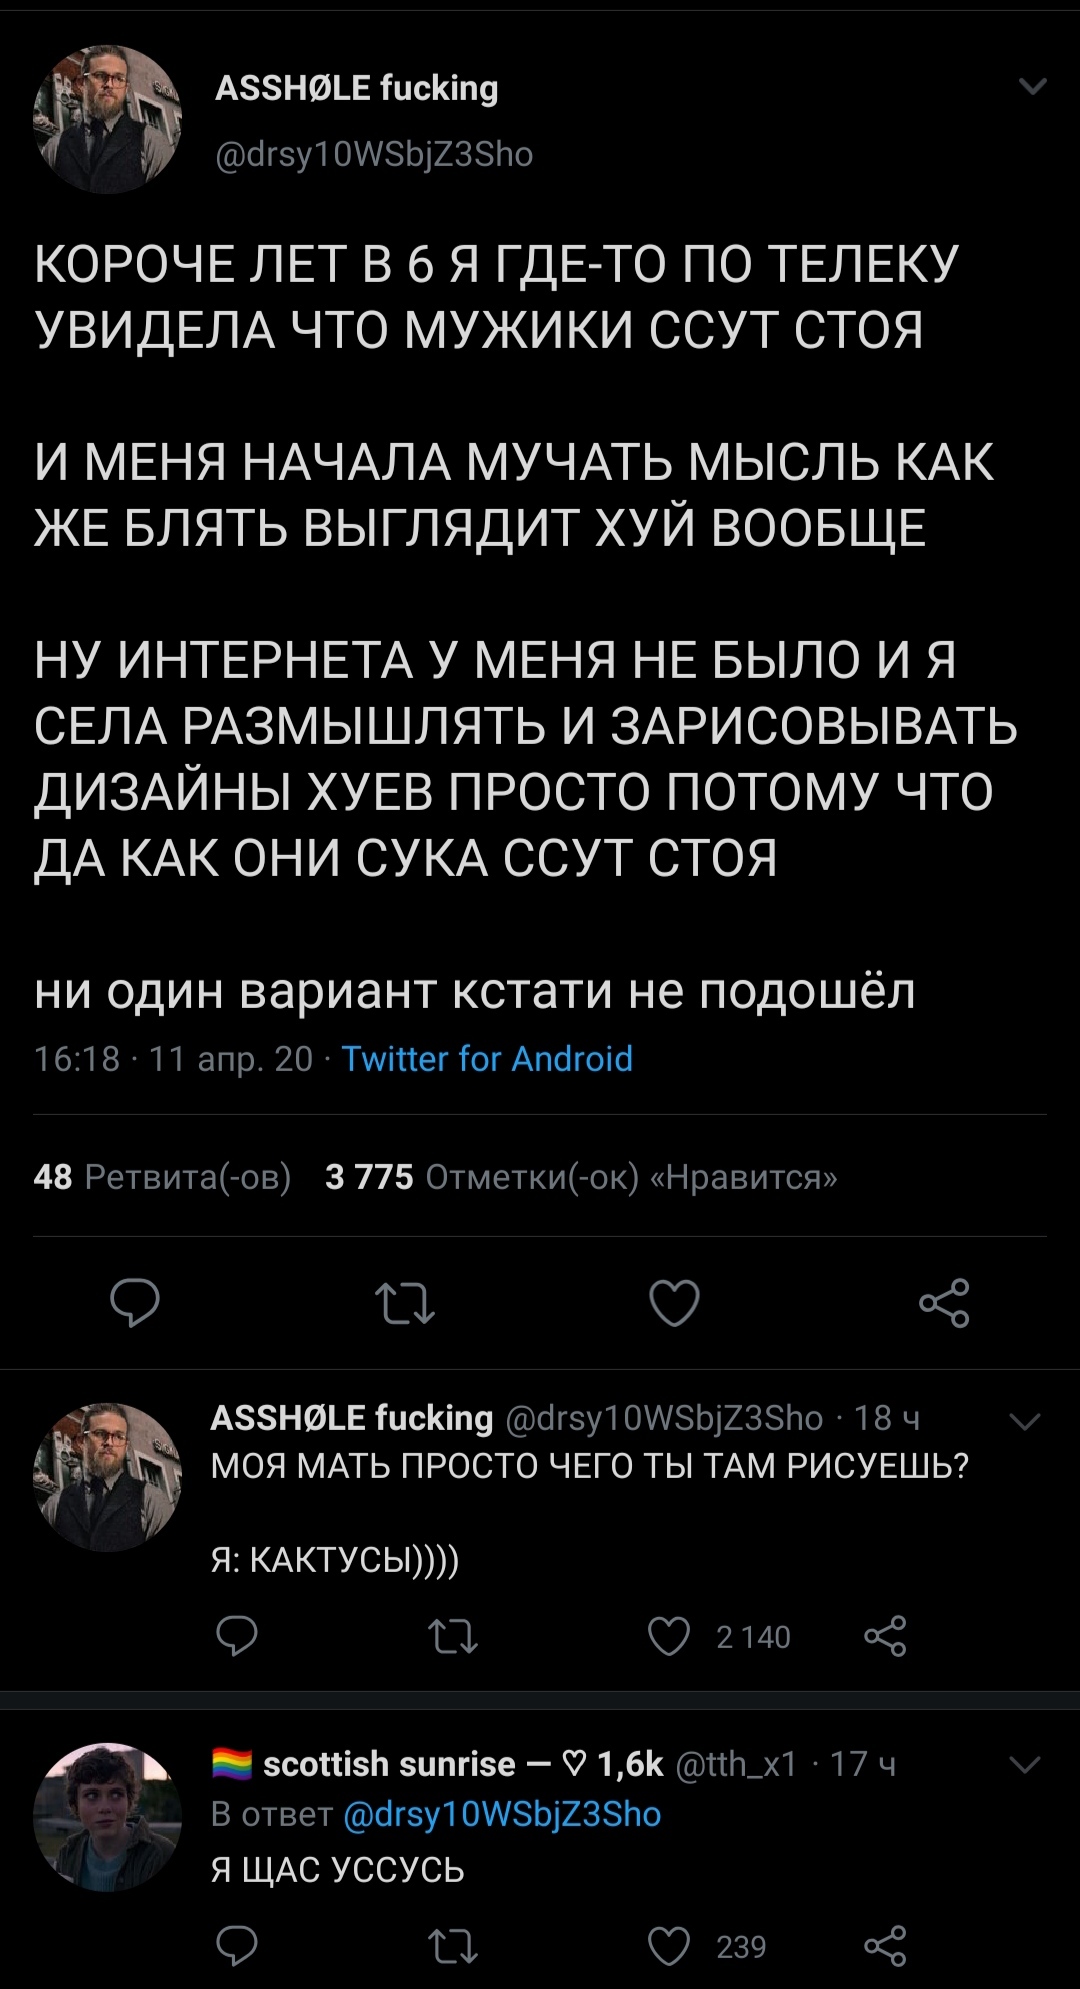Like the tweet with 2 140 likes

tap(669, 1637)
